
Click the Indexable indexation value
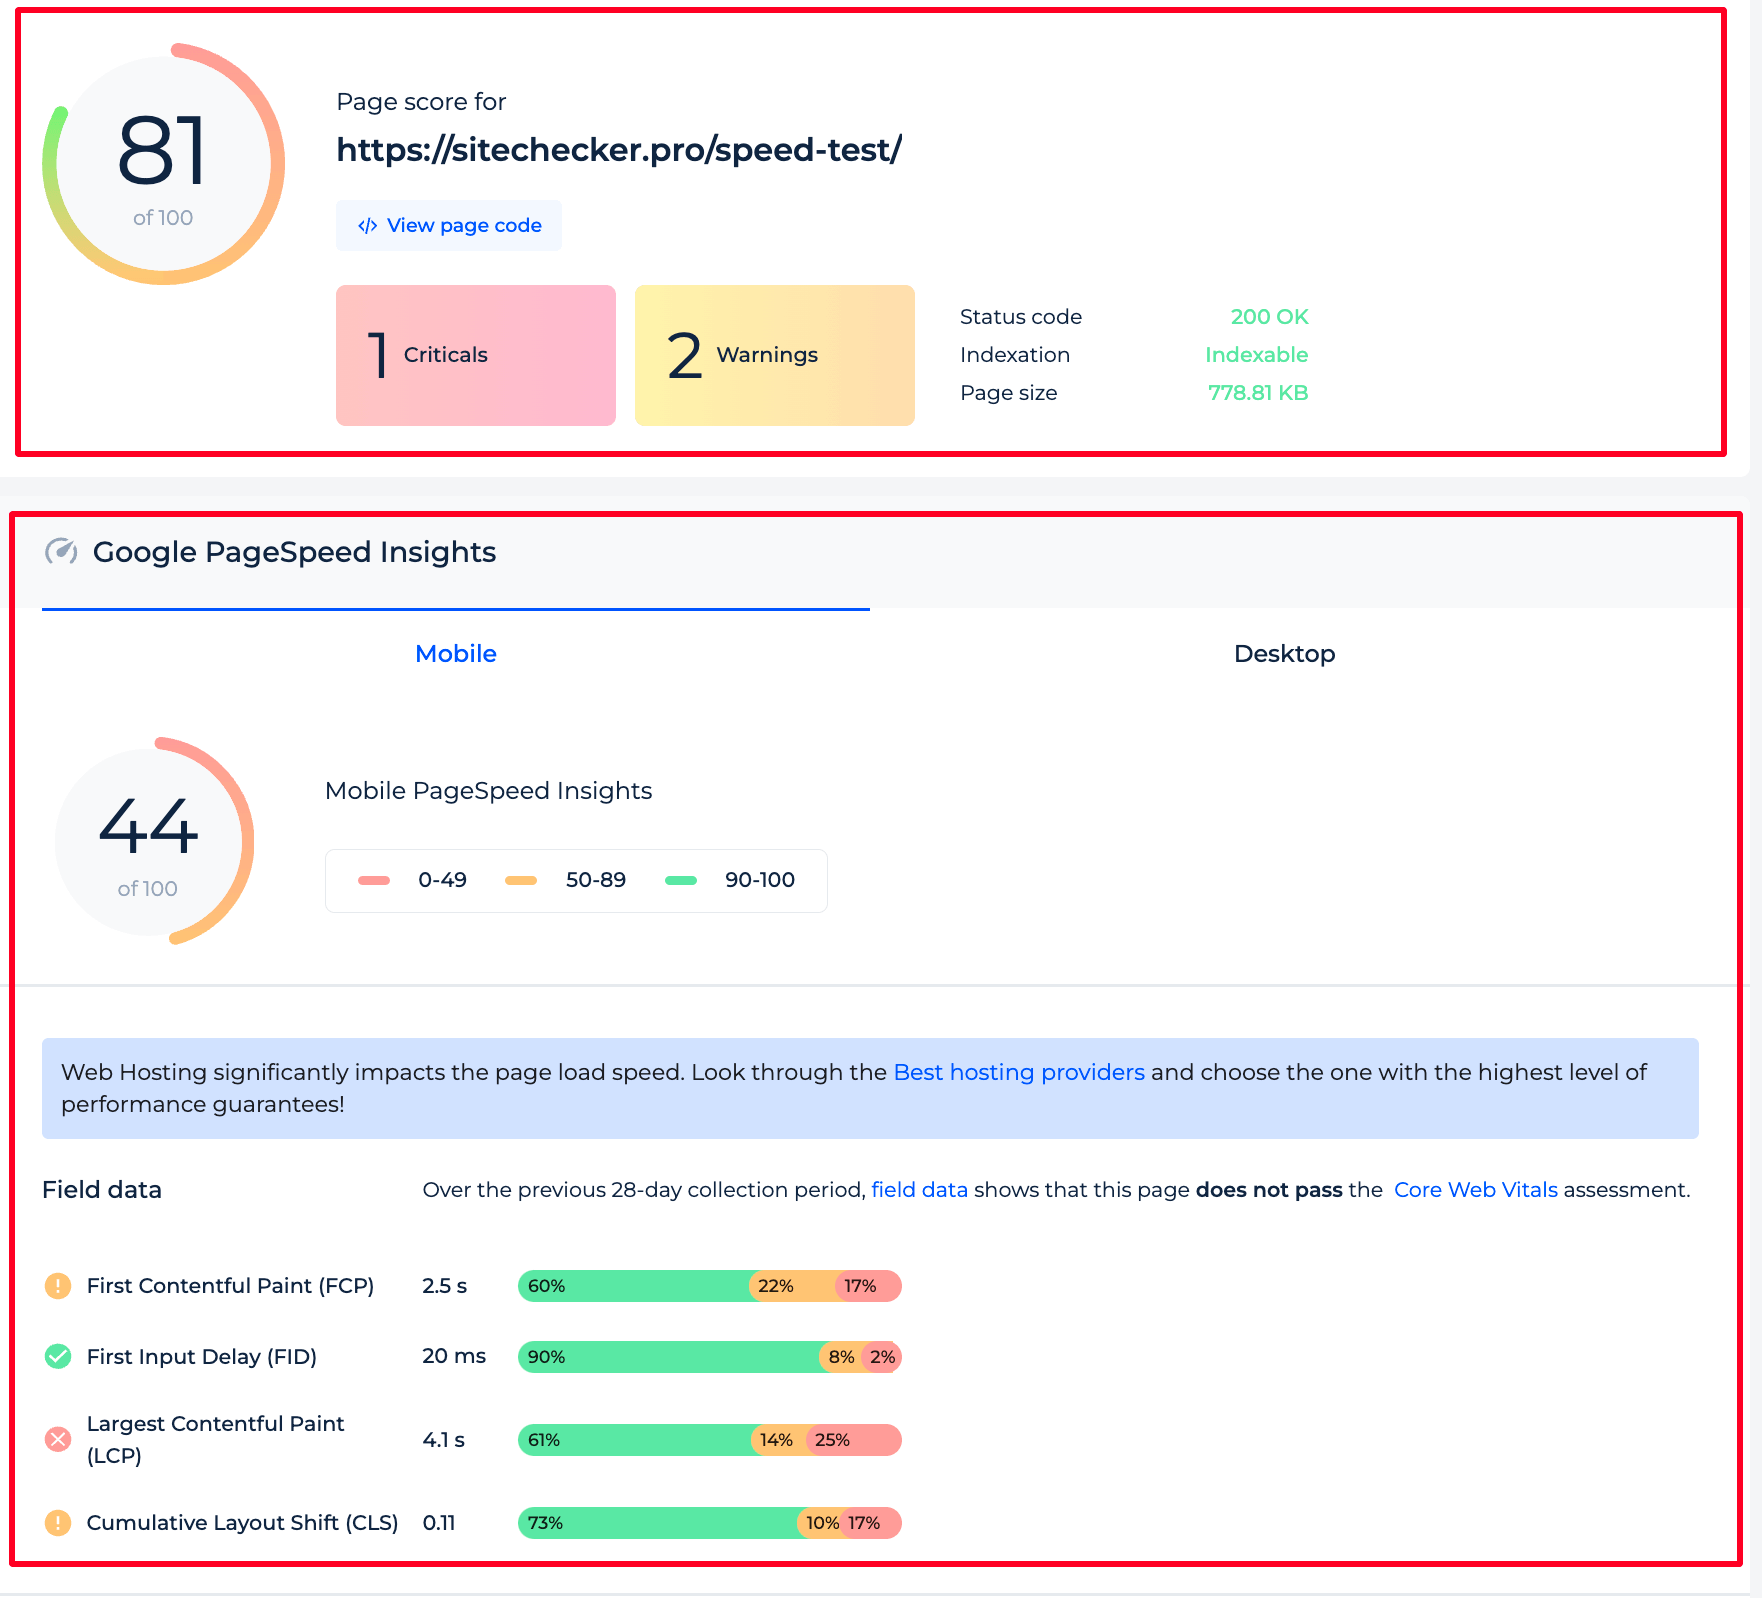(1256, 355)
